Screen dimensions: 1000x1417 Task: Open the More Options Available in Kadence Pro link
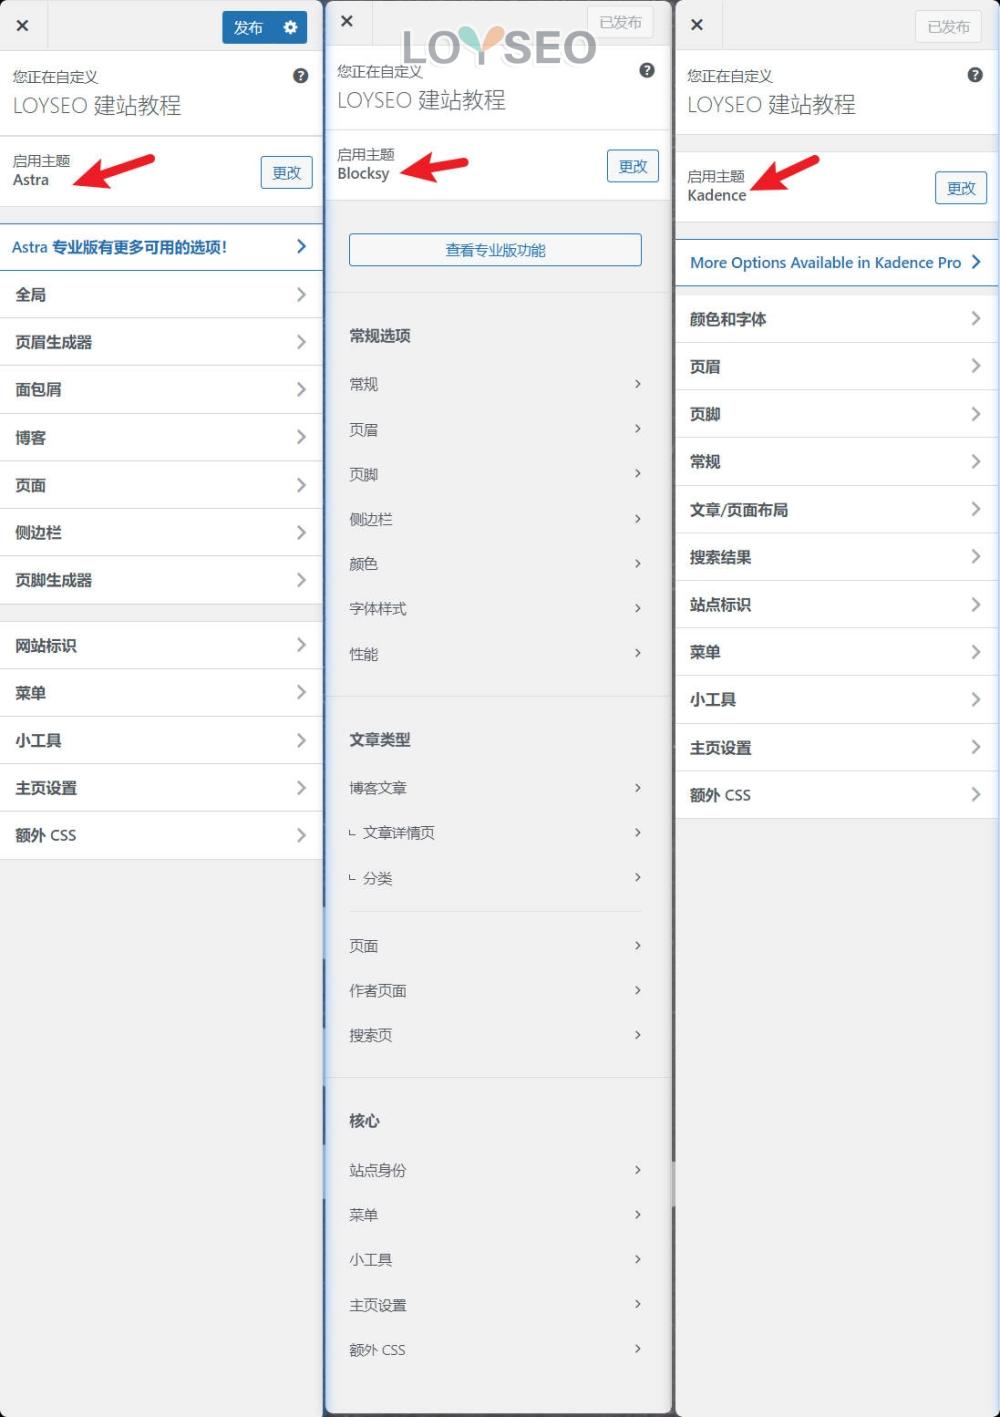click(835, 262)
